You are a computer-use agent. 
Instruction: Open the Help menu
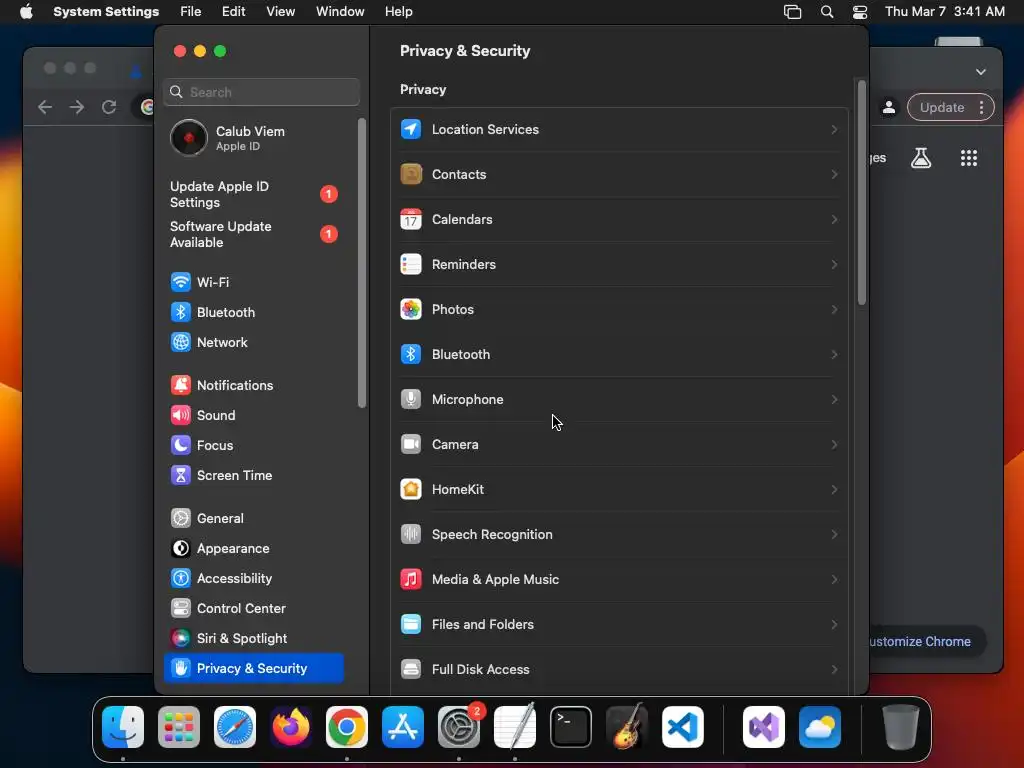coord(398,12)
